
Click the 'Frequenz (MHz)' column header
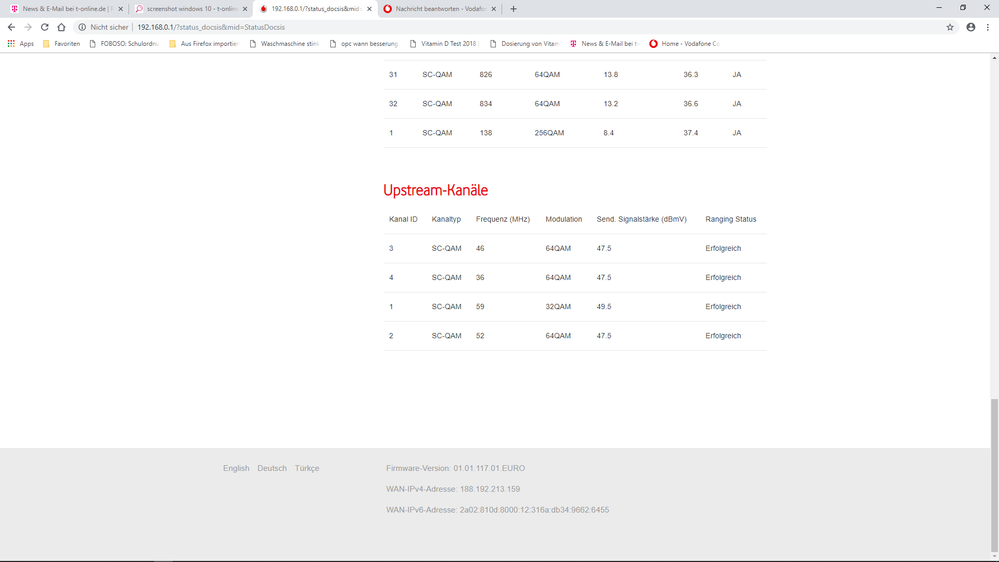pos(503,219)
